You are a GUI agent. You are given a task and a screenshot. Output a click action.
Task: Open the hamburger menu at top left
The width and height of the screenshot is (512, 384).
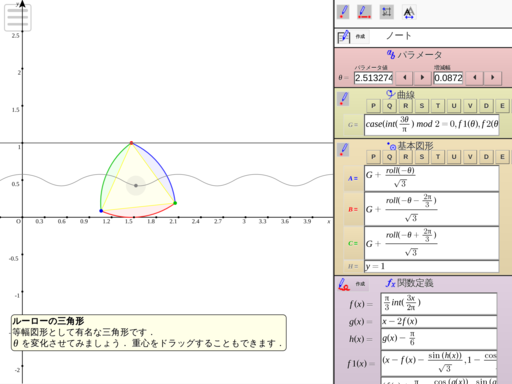(18, 18)
